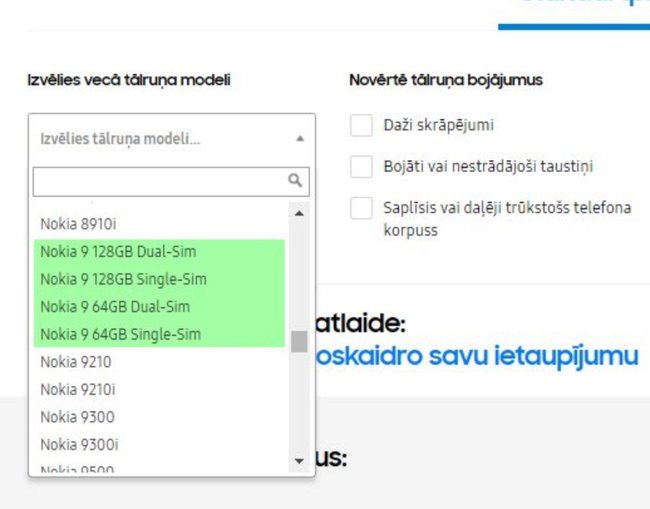This screenshot has height=509, width=650.
Task: Click the list scrollbar down arrow
Action: pos(299,461)
